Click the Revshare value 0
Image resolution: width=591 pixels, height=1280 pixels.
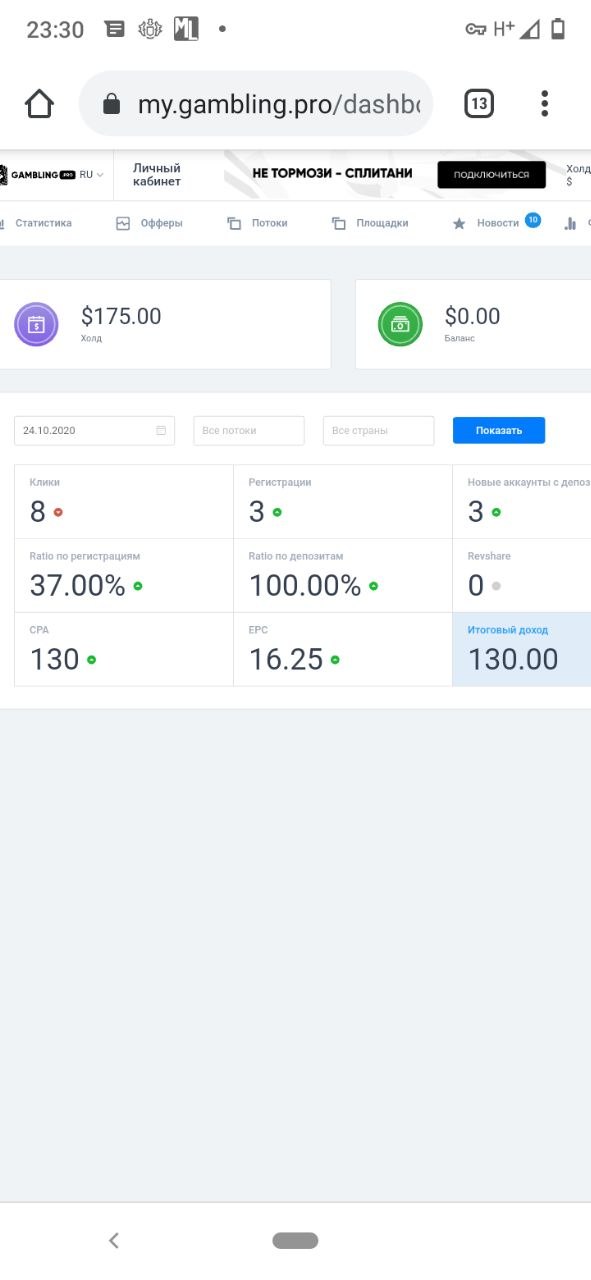tap(476, 586)
